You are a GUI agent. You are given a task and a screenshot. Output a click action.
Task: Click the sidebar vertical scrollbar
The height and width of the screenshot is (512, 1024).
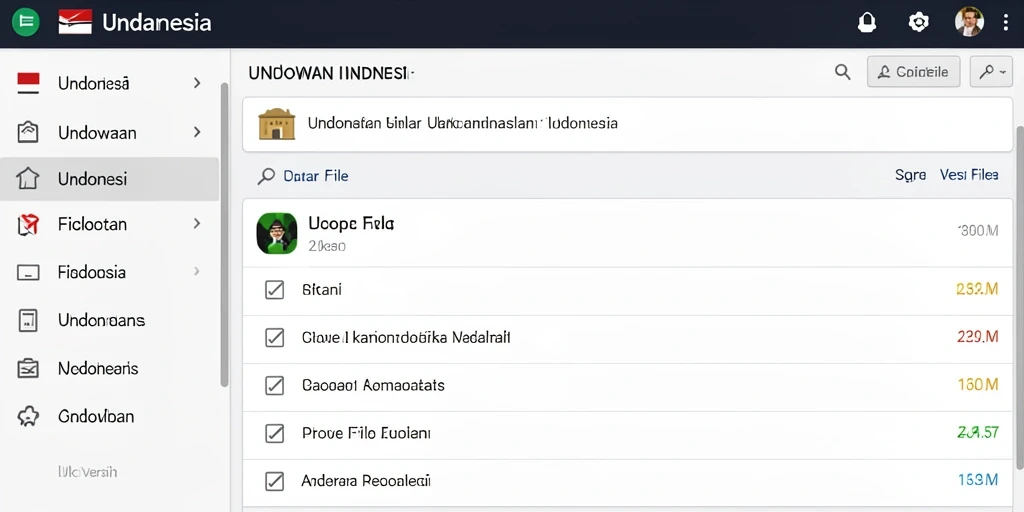(224, 235)
